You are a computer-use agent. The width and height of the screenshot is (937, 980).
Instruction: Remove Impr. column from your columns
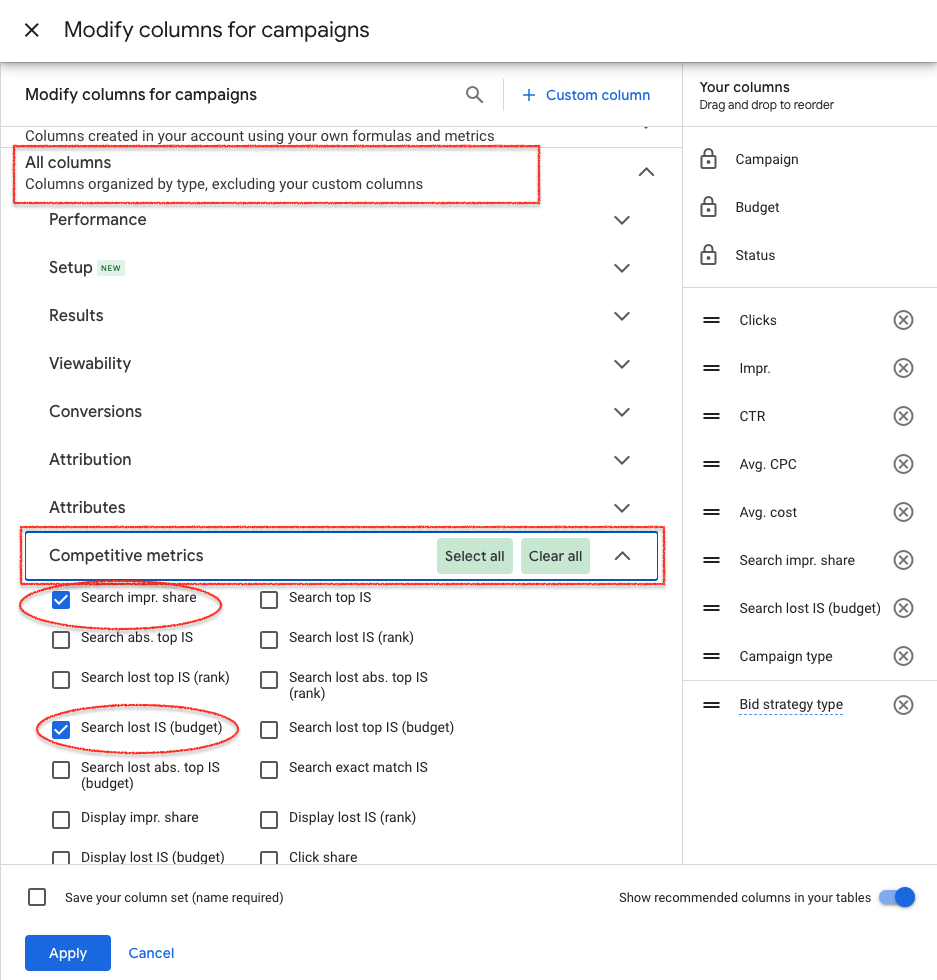coord(903,368)
